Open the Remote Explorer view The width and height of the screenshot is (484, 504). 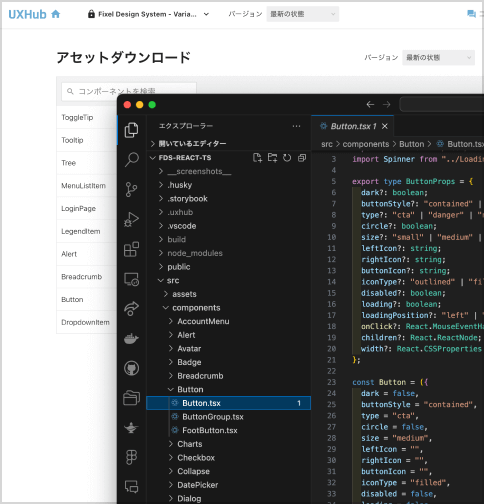[131, 279]
